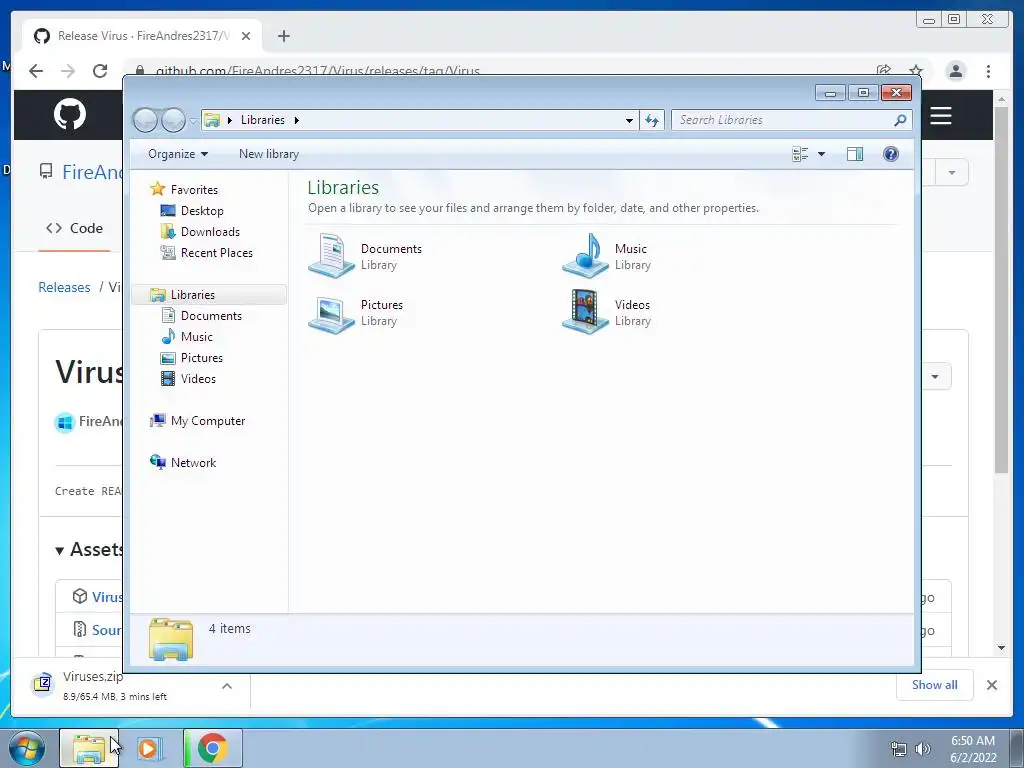
Task: Click scroll down arrow of Chrome page
Action: (1001, 648)
